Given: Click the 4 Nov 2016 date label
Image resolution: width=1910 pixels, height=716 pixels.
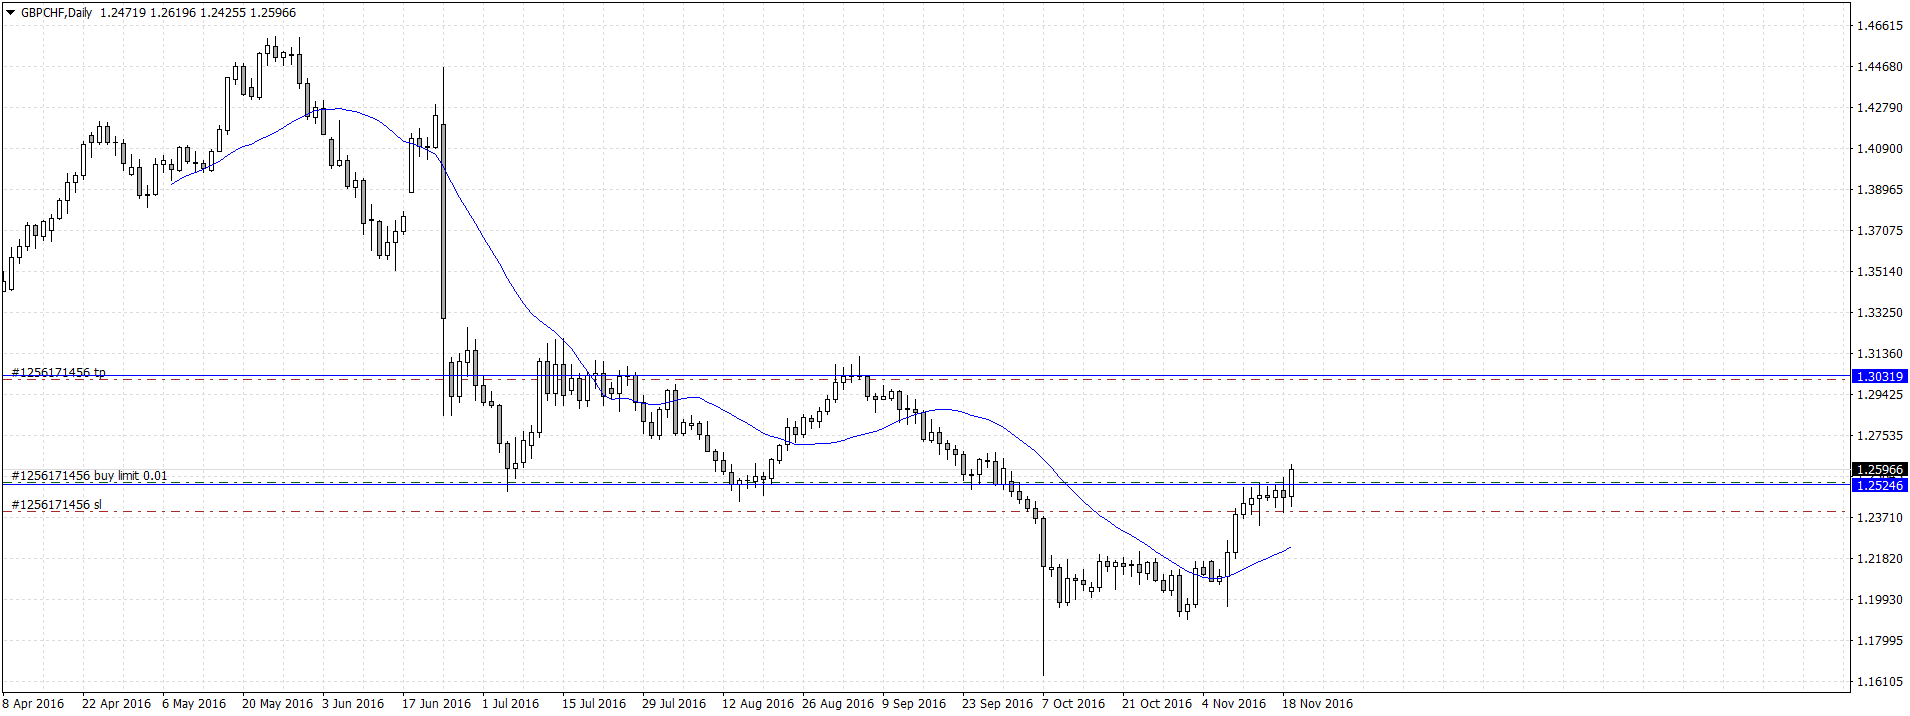Looking at the screenshot, I should pos(1234,704).
